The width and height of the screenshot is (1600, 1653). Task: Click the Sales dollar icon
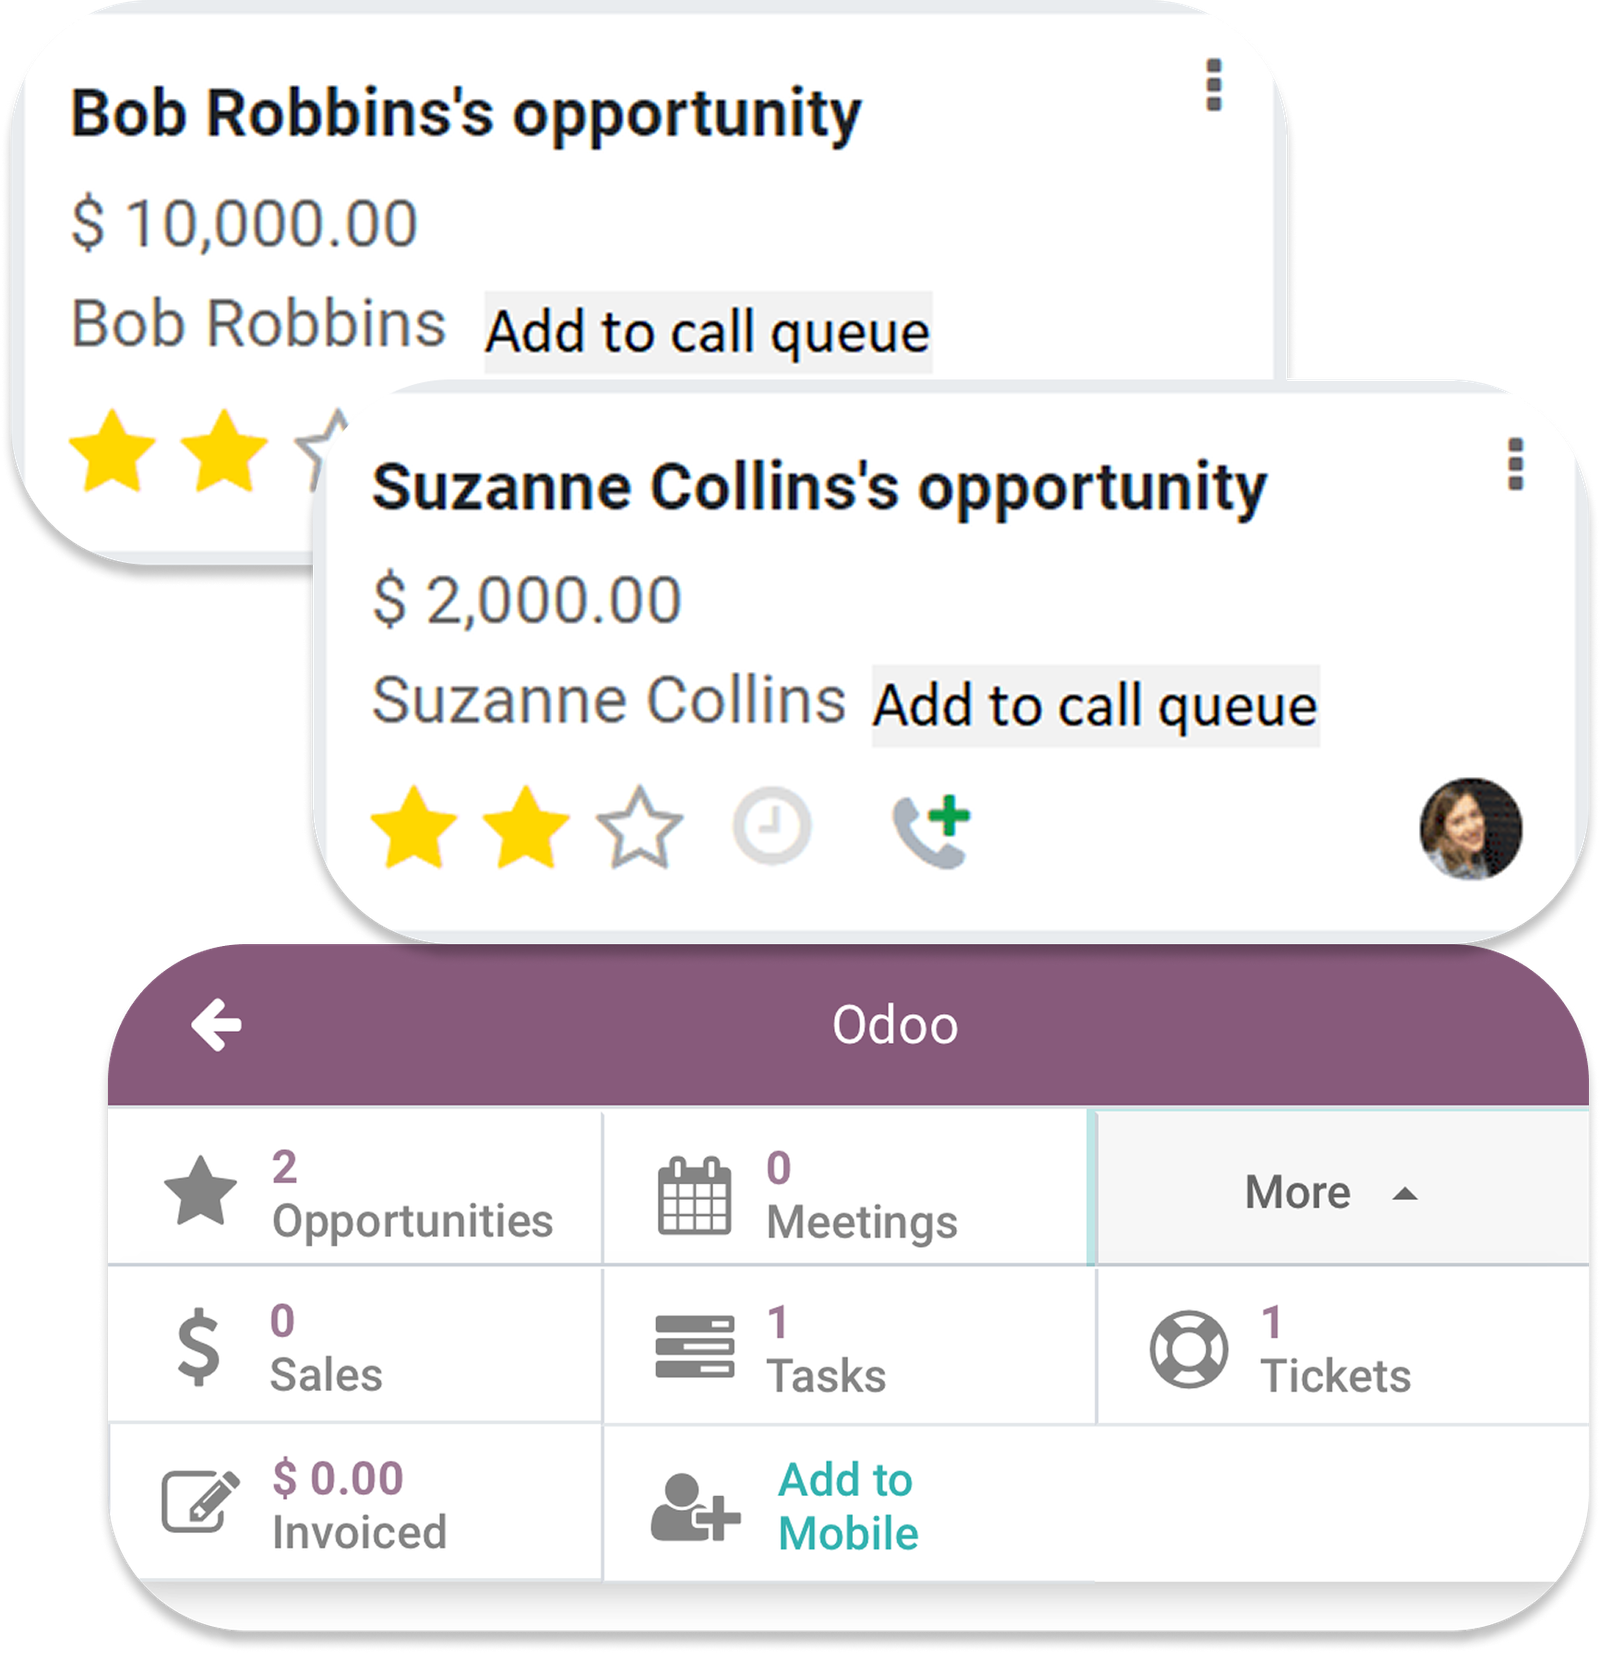click(198, 1347)
